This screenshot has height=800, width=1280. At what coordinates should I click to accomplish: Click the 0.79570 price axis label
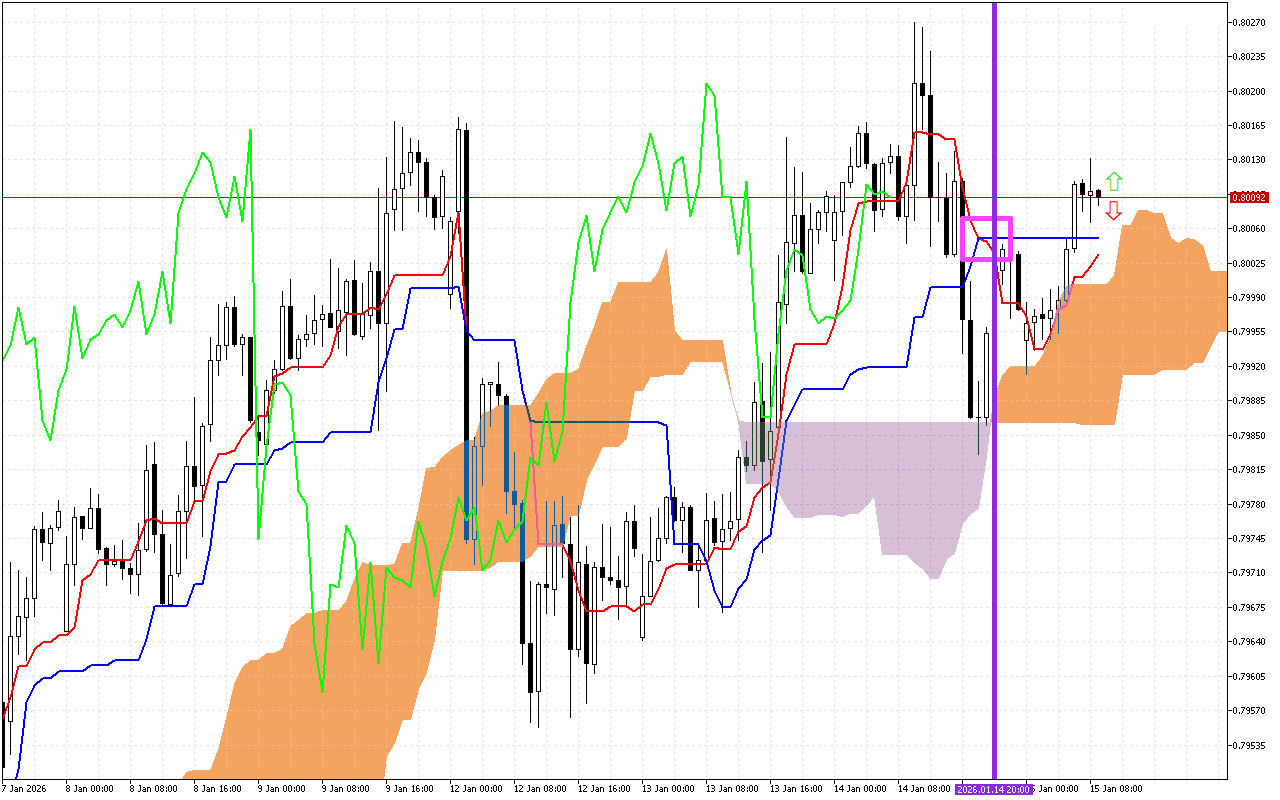pos(1248,711)
